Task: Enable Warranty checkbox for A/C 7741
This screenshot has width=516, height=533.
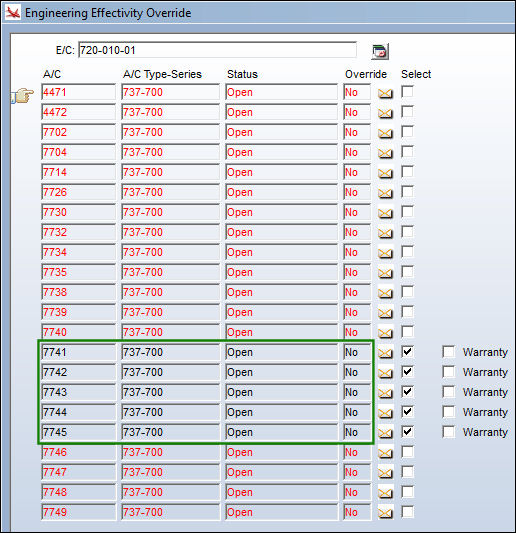Action: pyautogui.click(x=449, y=352)
